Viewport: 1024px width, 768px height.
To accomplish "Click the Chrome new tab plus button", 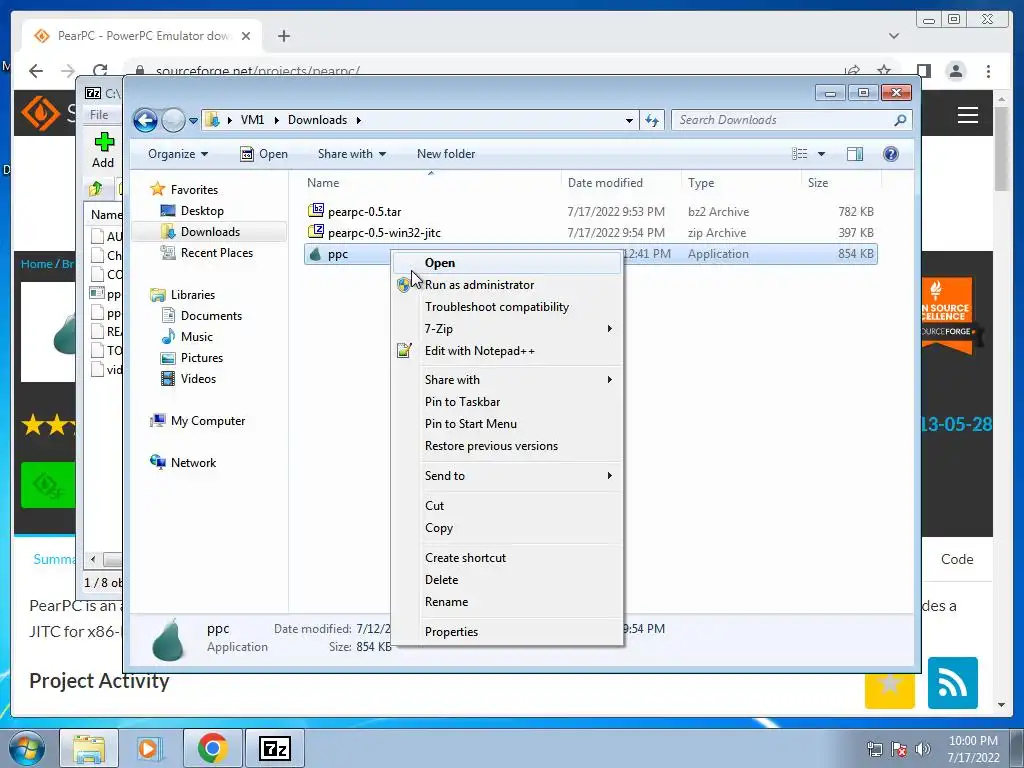I will pyautogui.click(x=283, y=36).
